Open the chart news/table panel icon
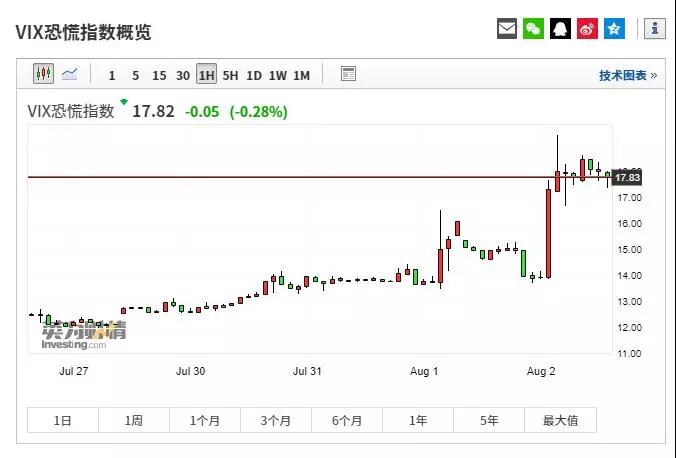The width and height of the screenshot is (676, 458). (x=348, y=74)
